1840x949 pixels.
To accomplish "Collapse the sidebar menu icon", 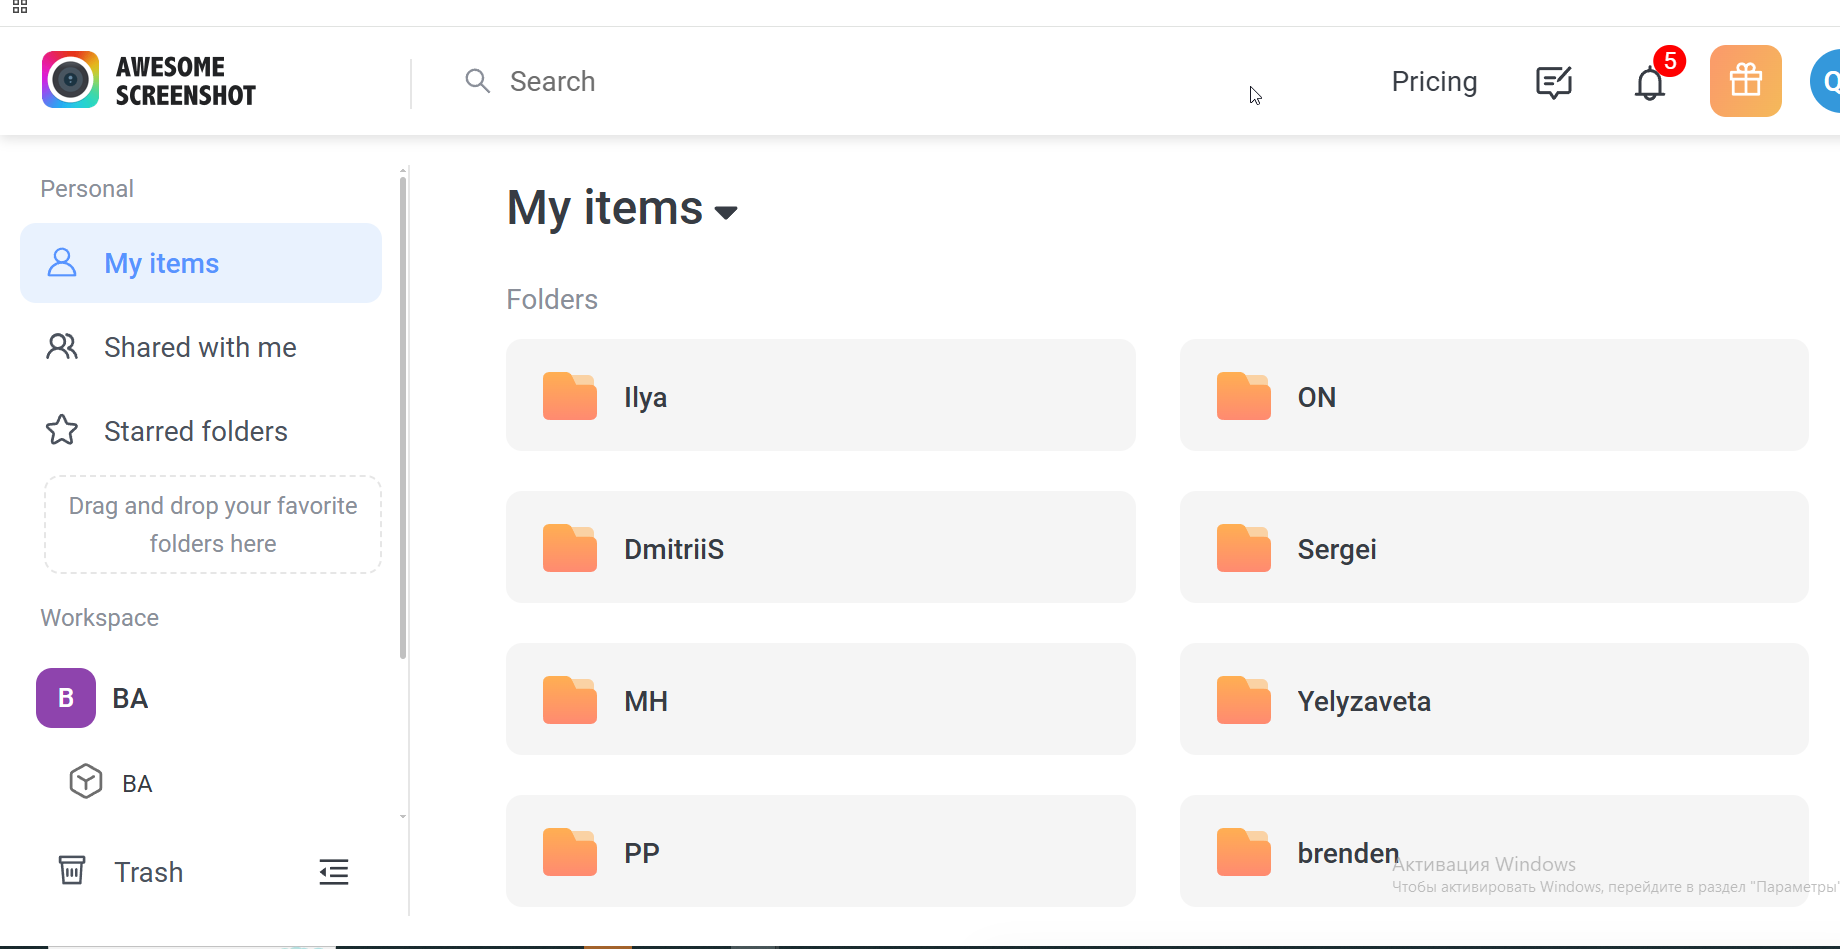I will coord(334,872).
